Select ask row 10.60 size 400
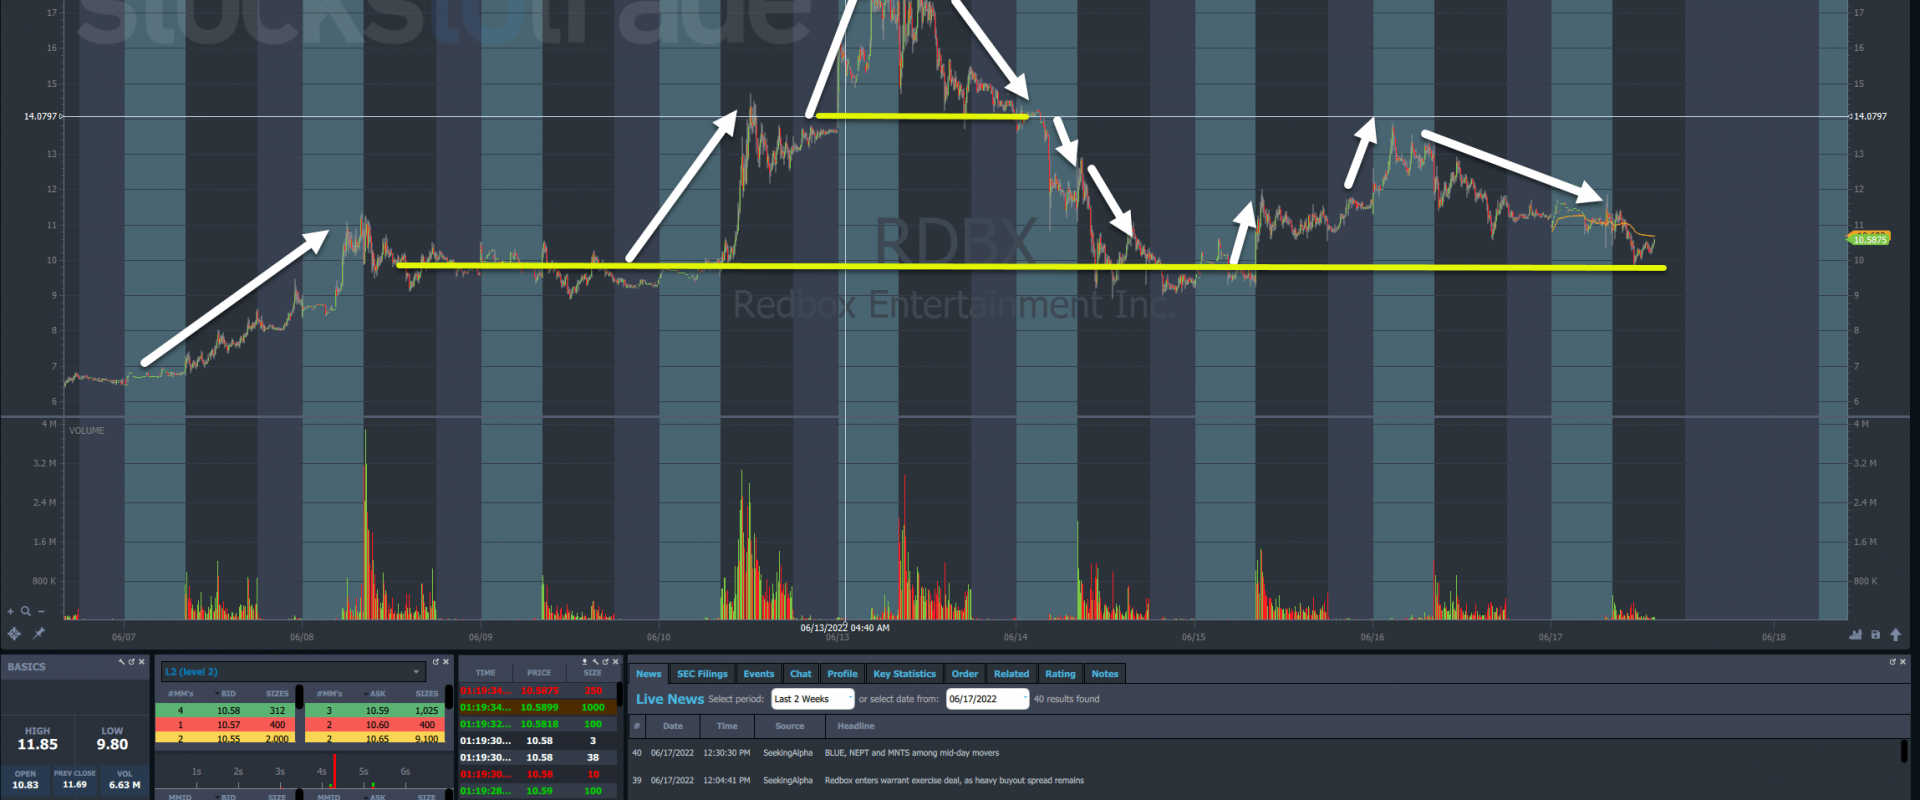The height and width of the screenshot is (800, 1920). click(374, 725)
